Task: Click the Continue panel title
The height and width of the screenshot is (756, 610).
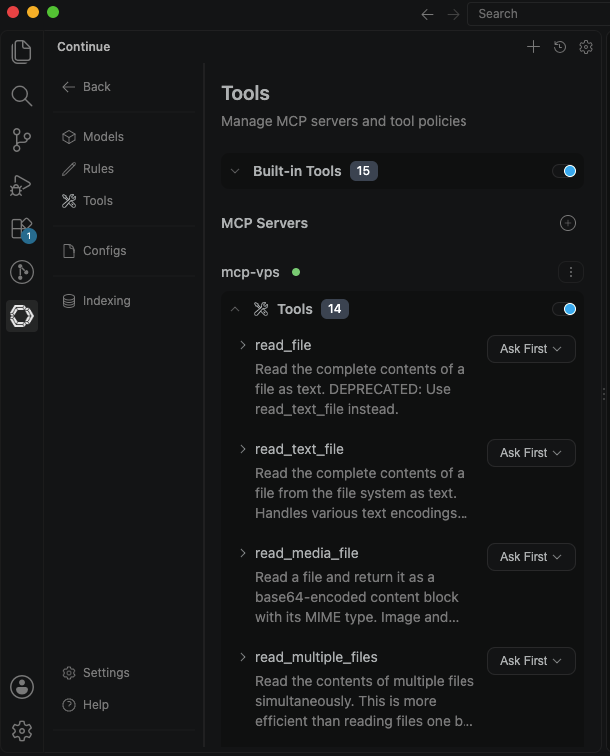Action: point(84,47)
